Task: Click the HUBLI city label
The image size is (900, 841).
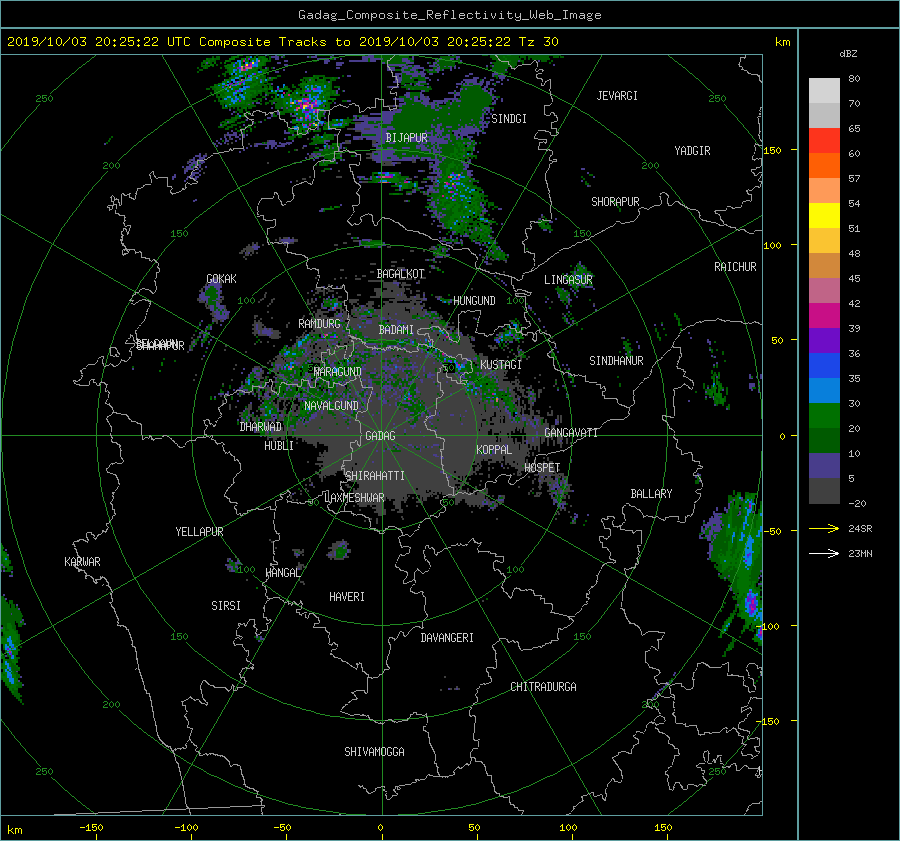Action: point(279,445)
